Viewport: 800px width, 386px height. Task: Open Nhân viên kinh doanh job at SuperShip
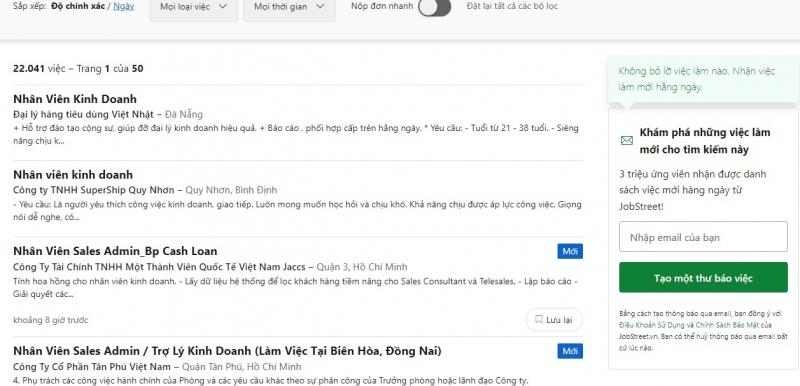[x=73, y=175]
